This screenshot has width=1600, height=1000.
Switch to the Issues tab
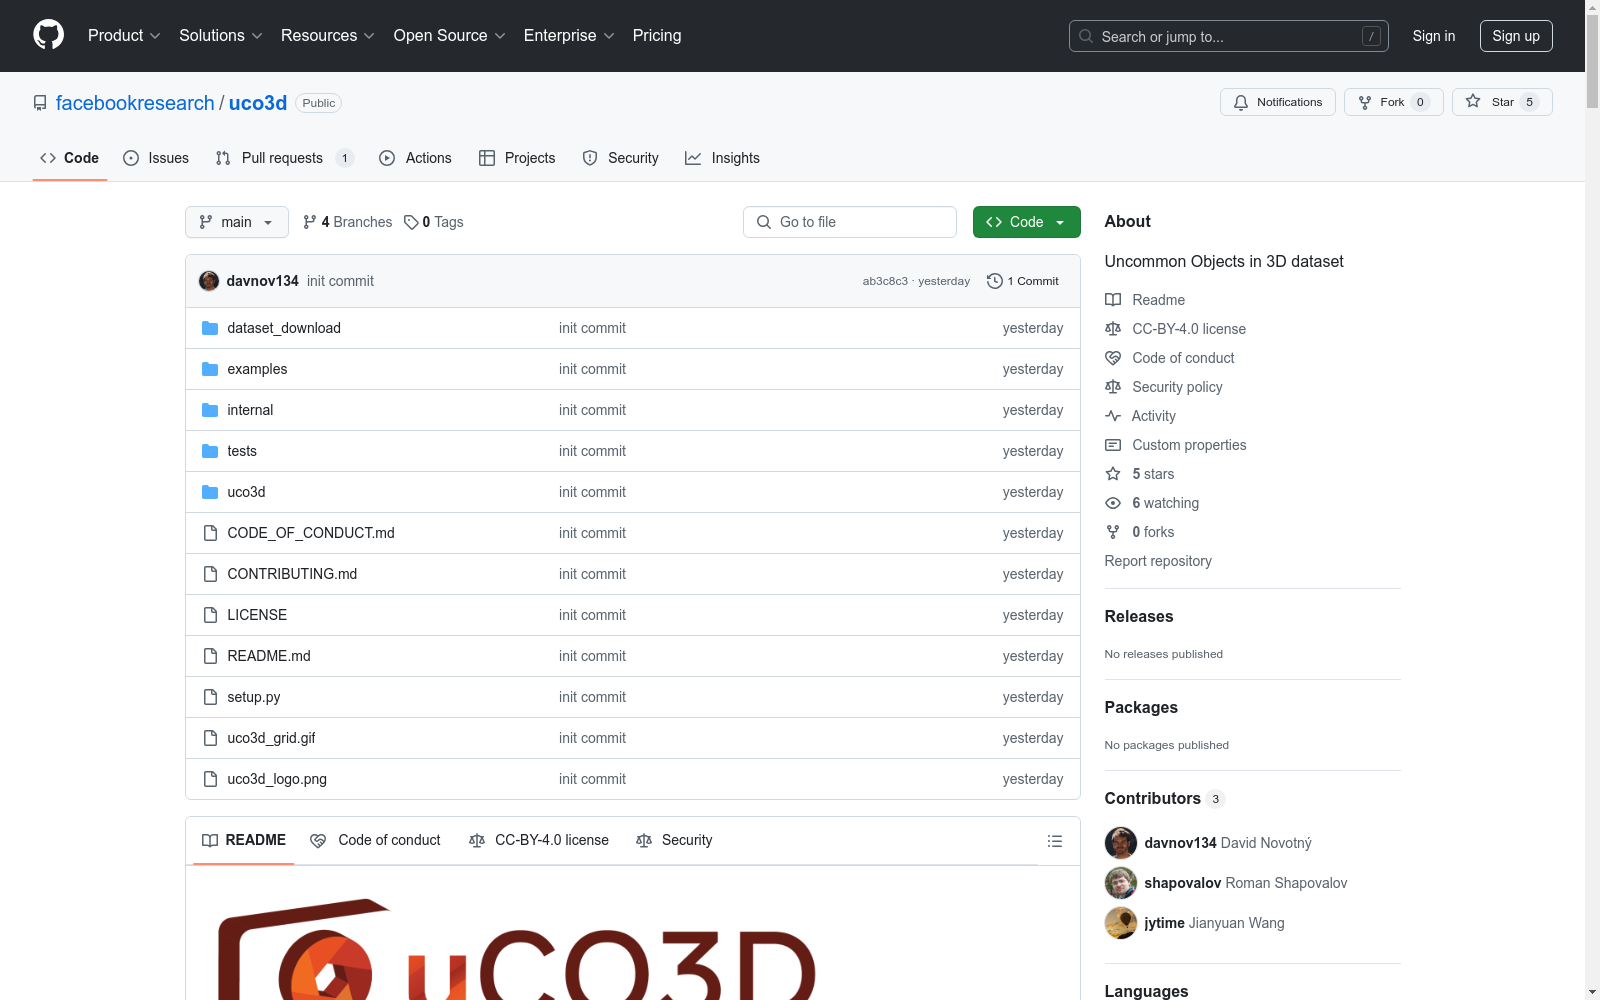[156, 158]
